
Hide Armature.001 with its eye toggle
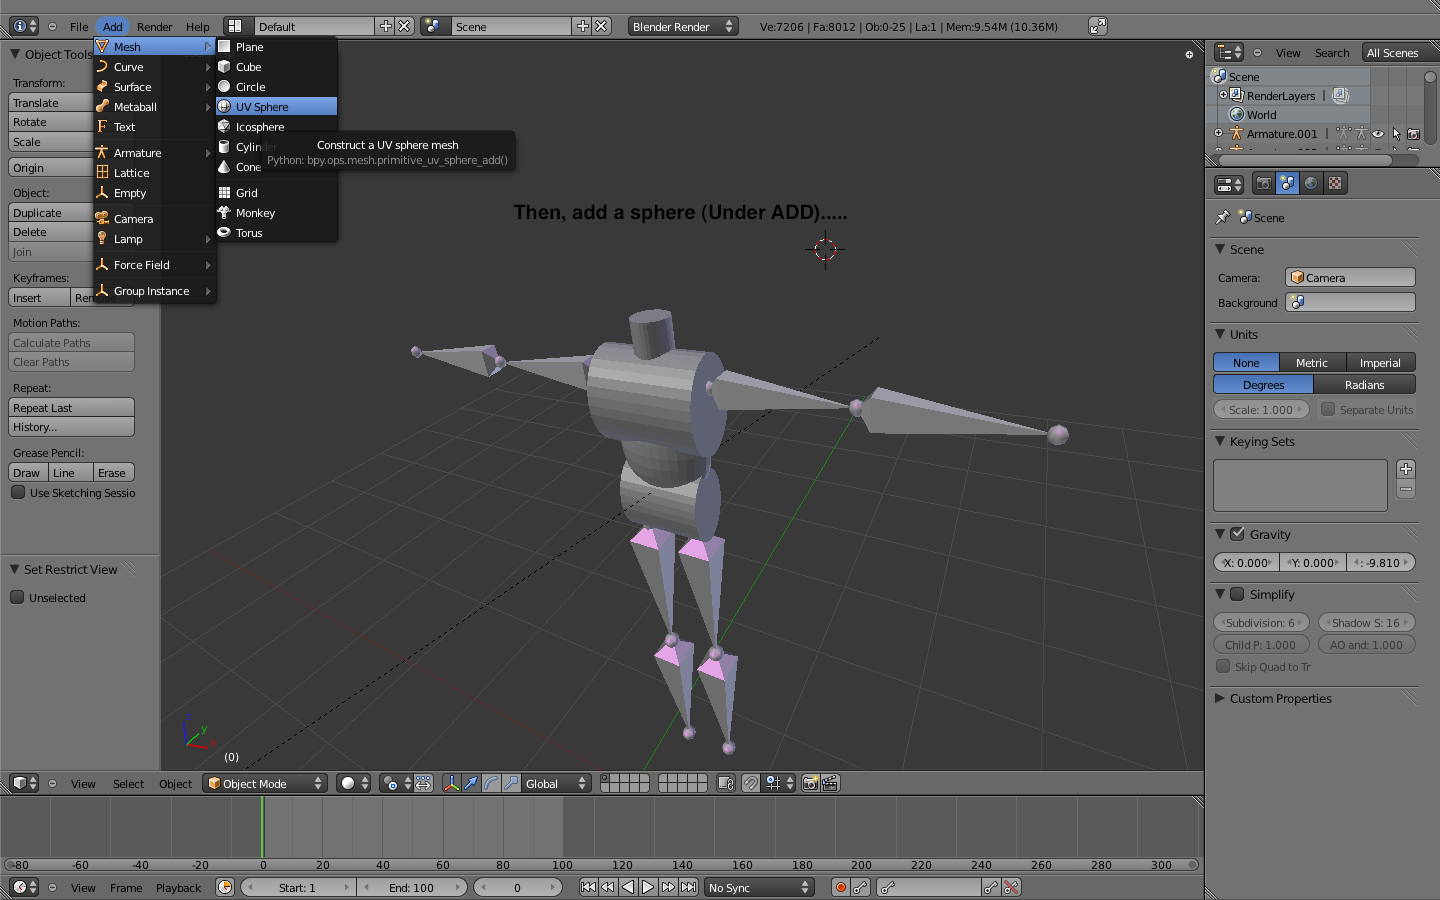click(1378, 133)
